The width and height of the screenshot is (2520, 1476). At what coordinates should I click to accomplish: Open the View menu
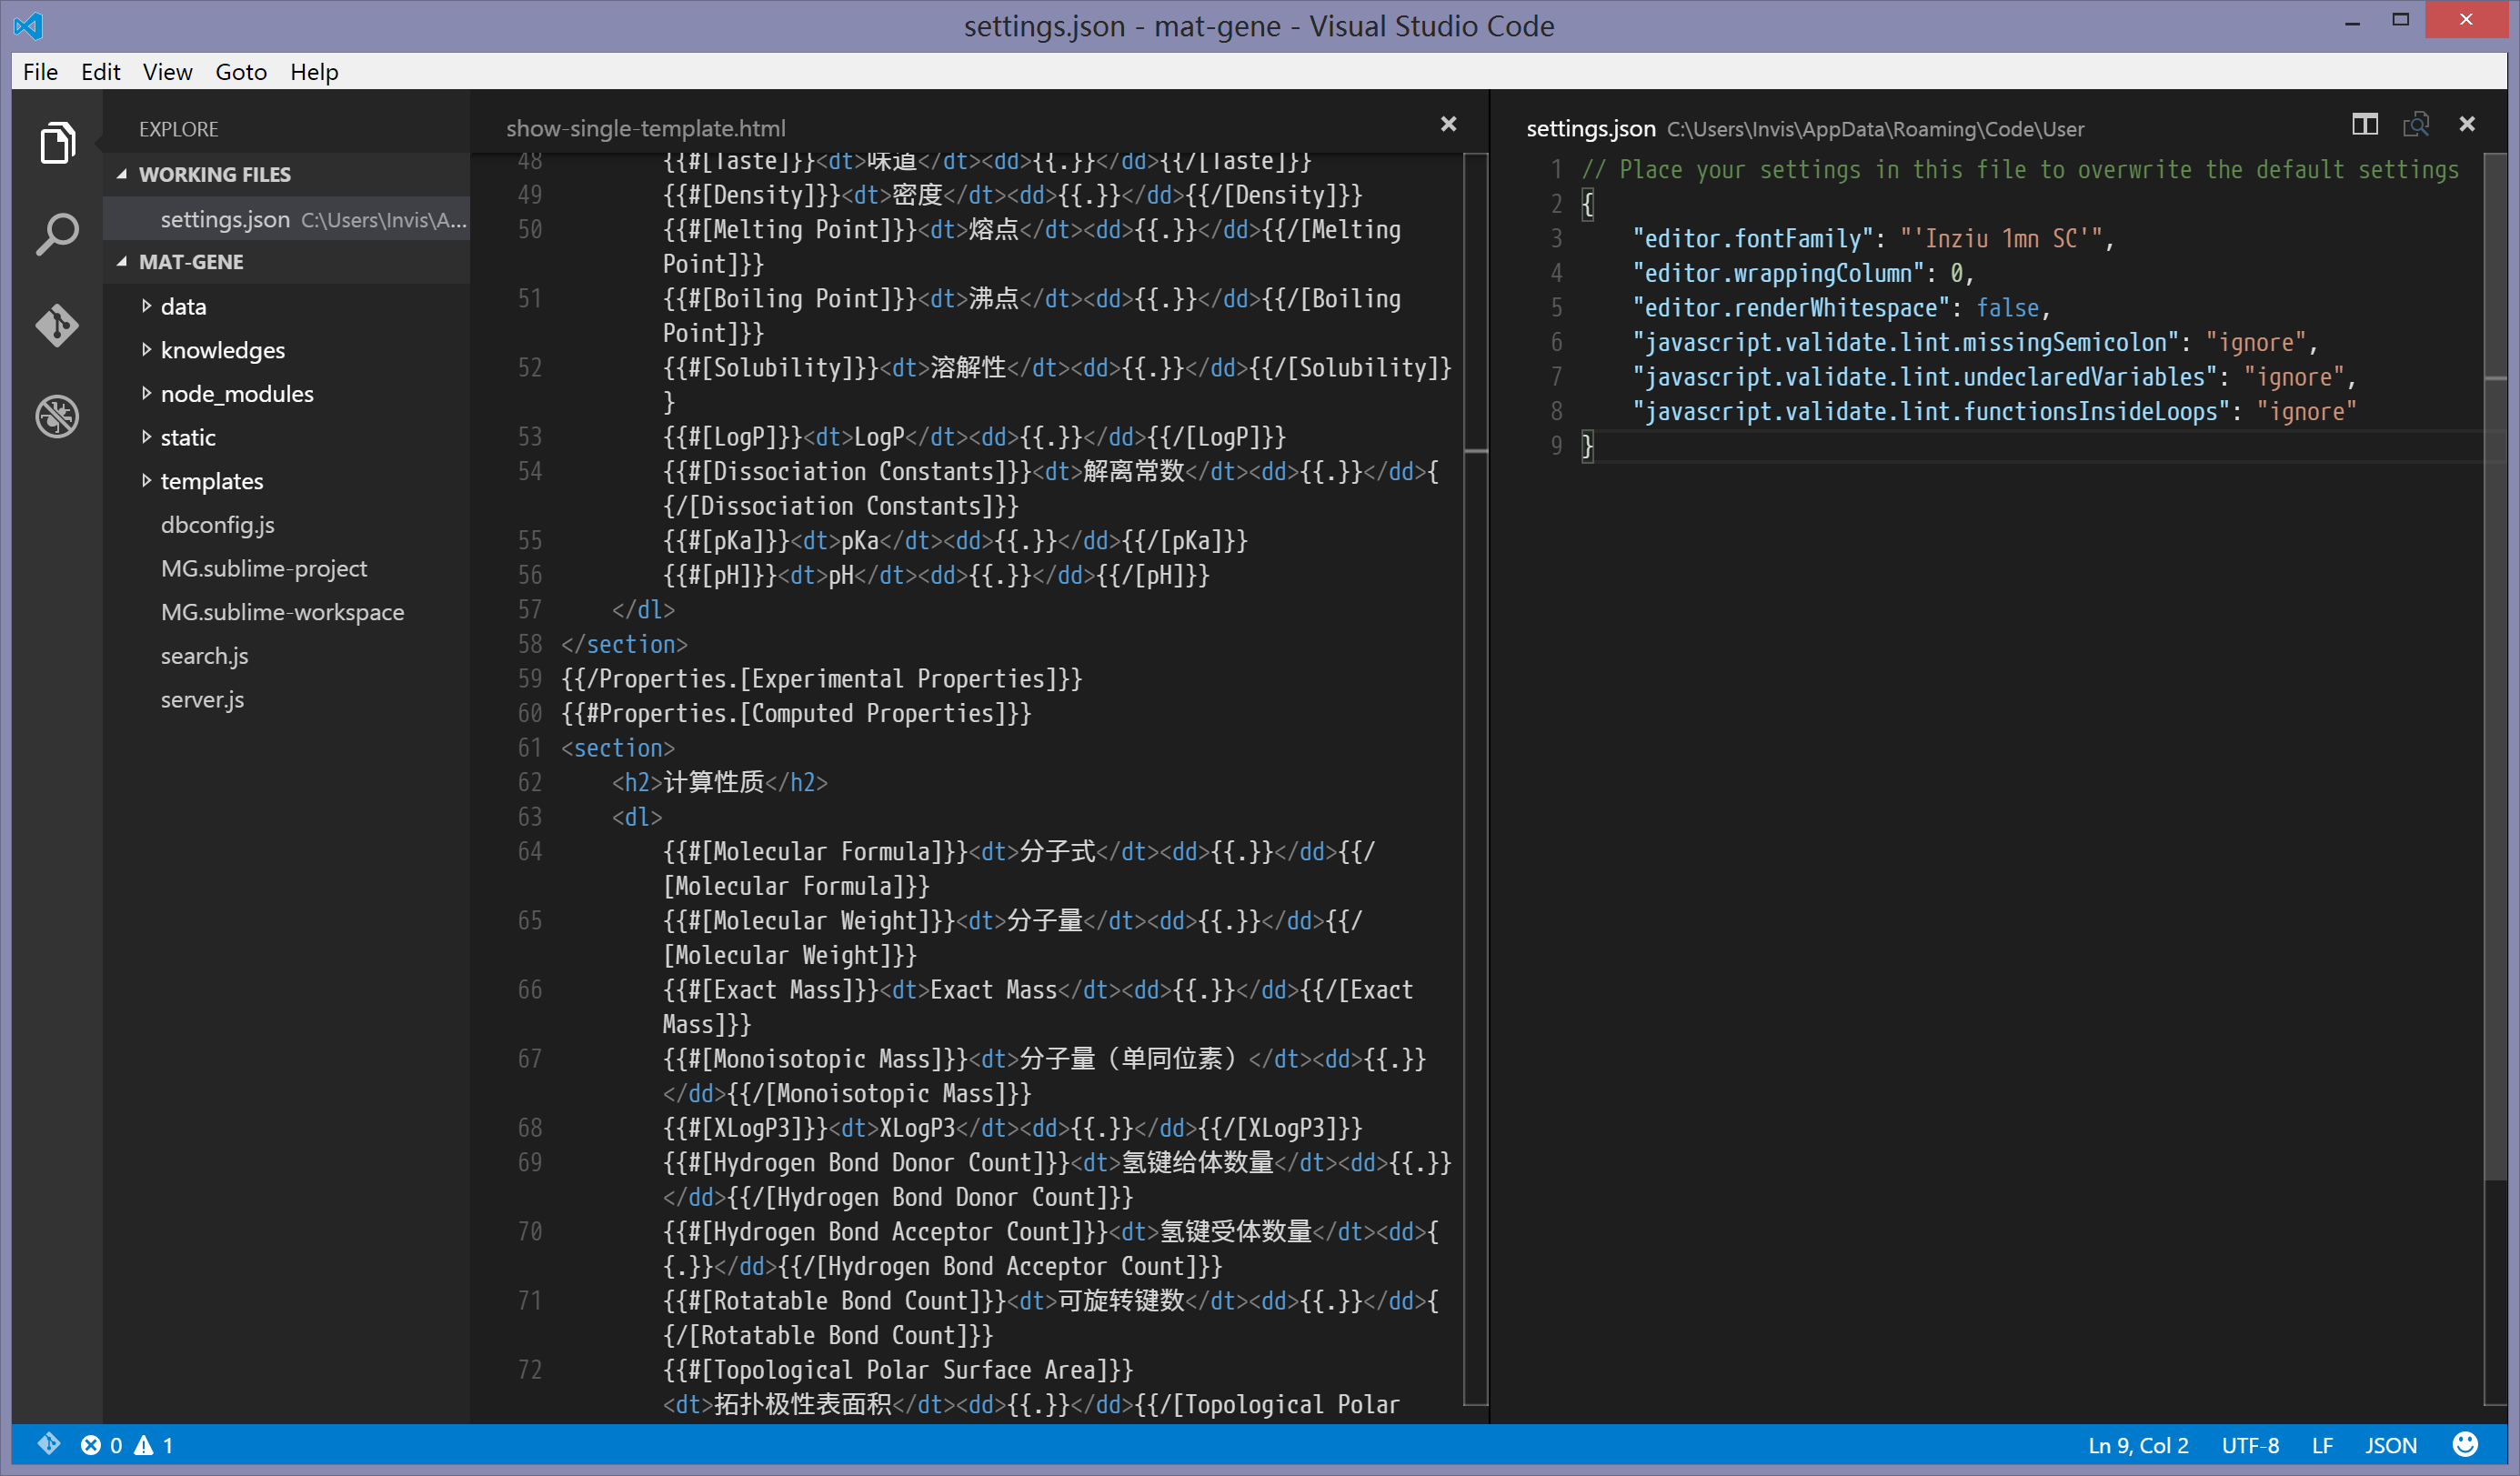click(167, 72)
